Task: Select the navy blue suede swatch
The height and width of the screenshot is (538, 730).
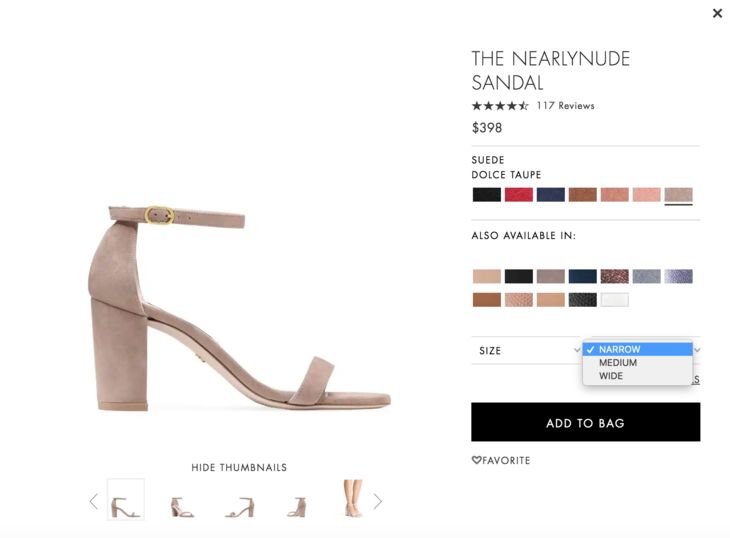Action: pyautogui.click(x=550, y=195)
